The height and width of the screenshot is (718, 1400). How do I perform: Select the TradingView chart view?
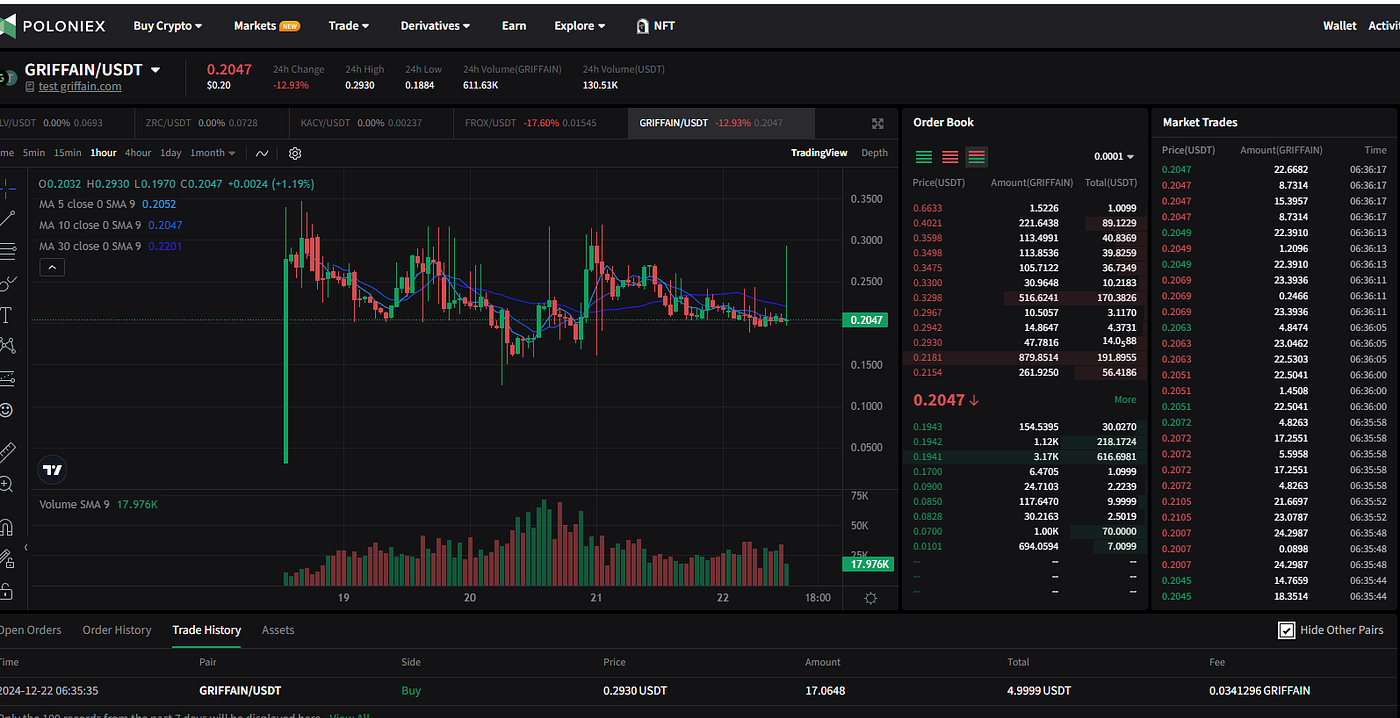819,153
